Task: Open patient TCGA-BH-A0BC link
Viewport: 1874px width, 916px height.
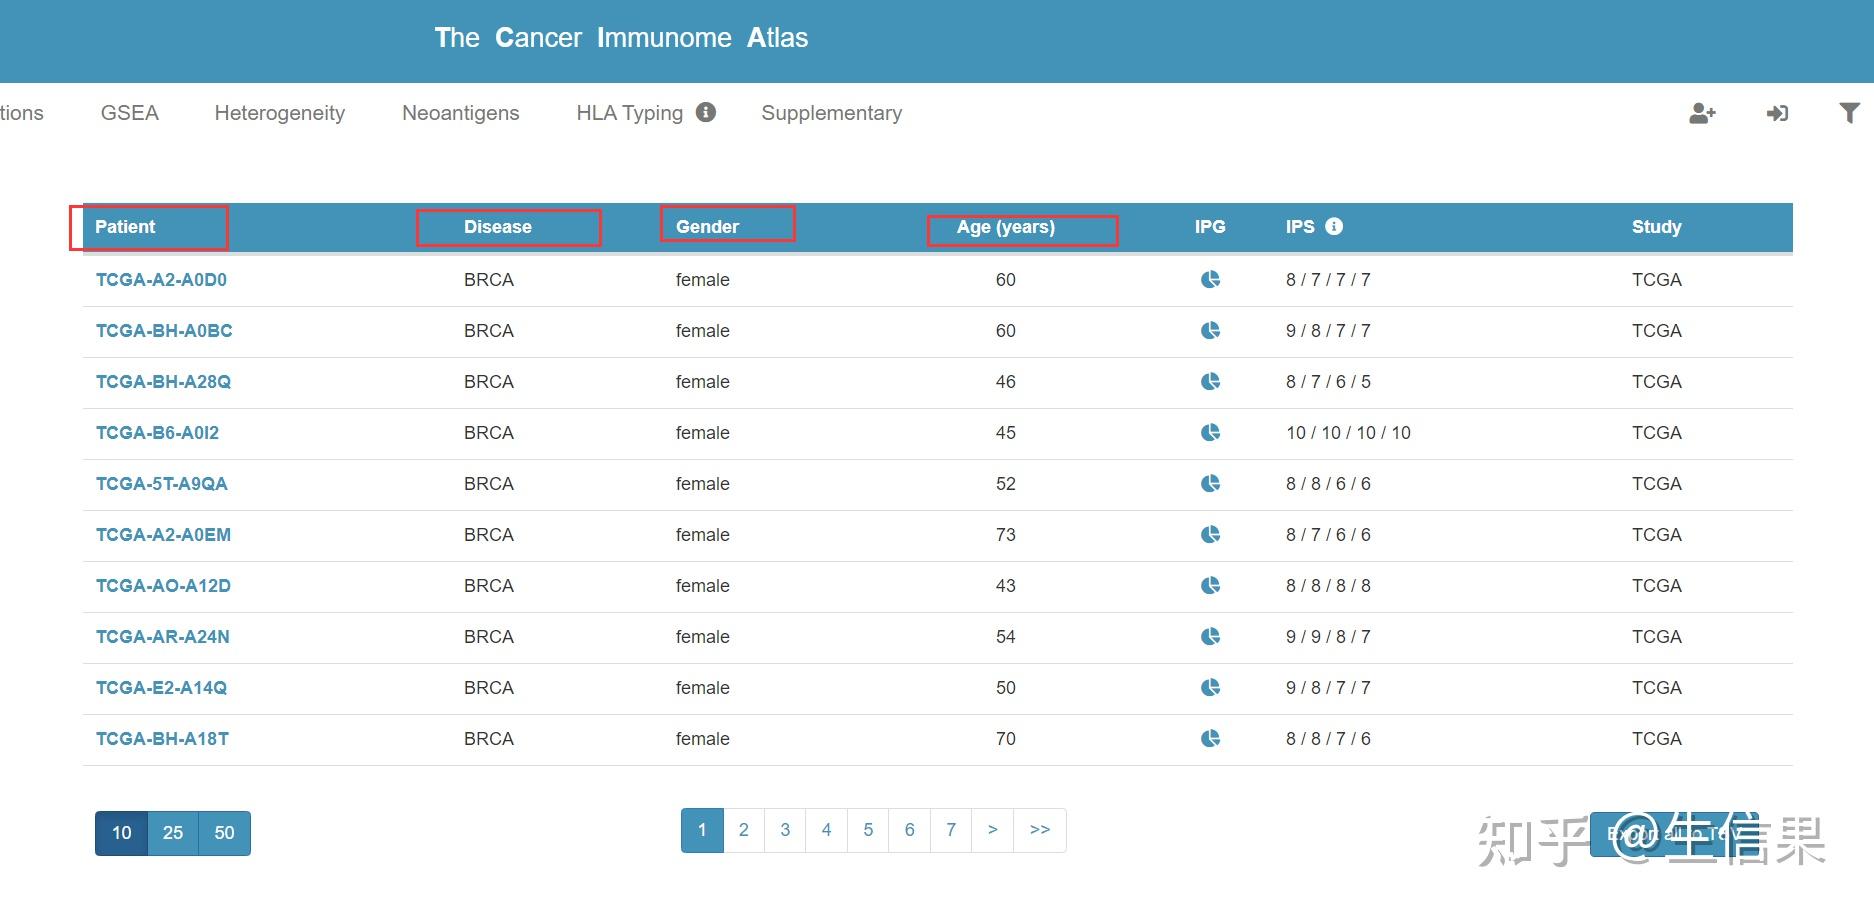Action: pos(164,330)
